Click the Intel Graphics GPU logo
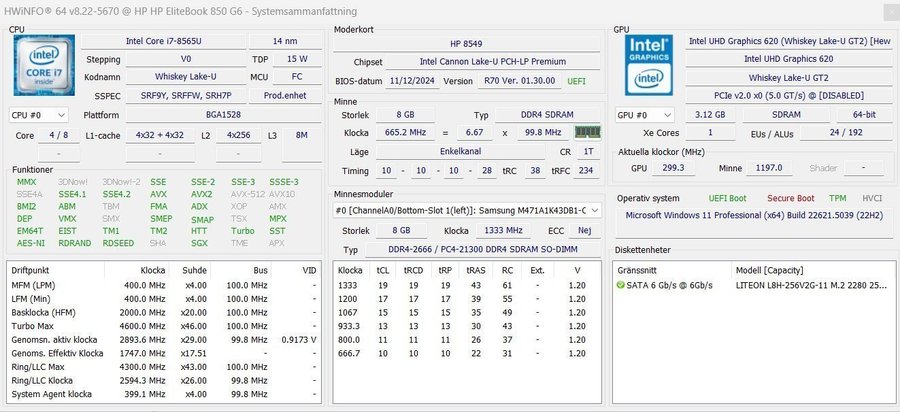Image resolution: width=900 pixels, height=412 pixels. coord(649,65)
